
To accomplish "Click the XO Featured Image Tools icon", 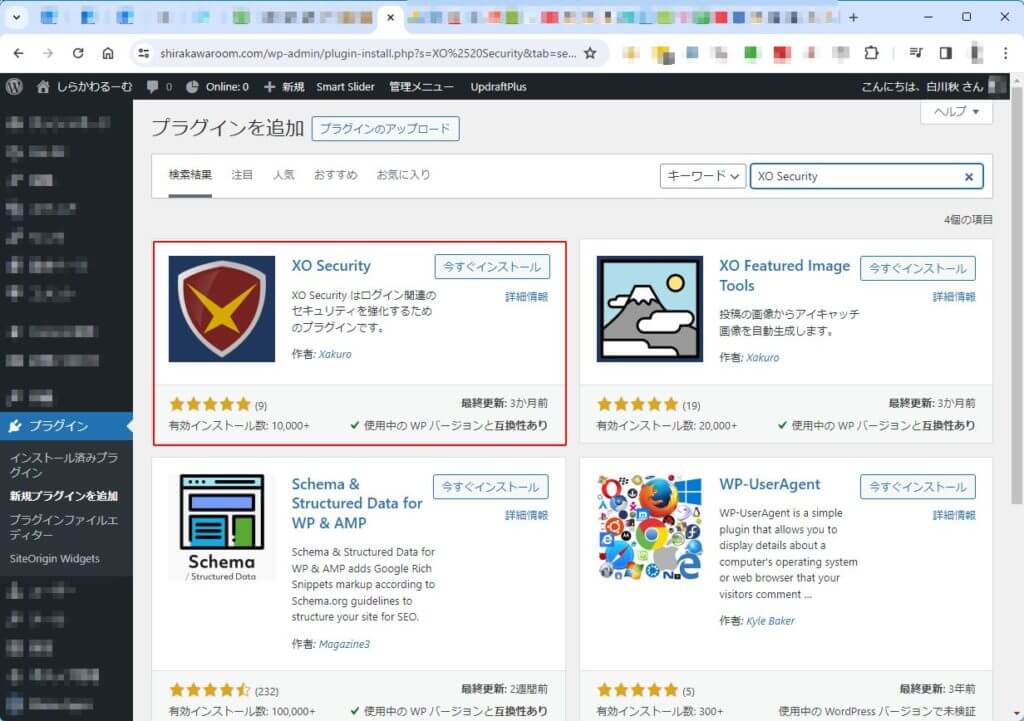I will tap(649, 309).
